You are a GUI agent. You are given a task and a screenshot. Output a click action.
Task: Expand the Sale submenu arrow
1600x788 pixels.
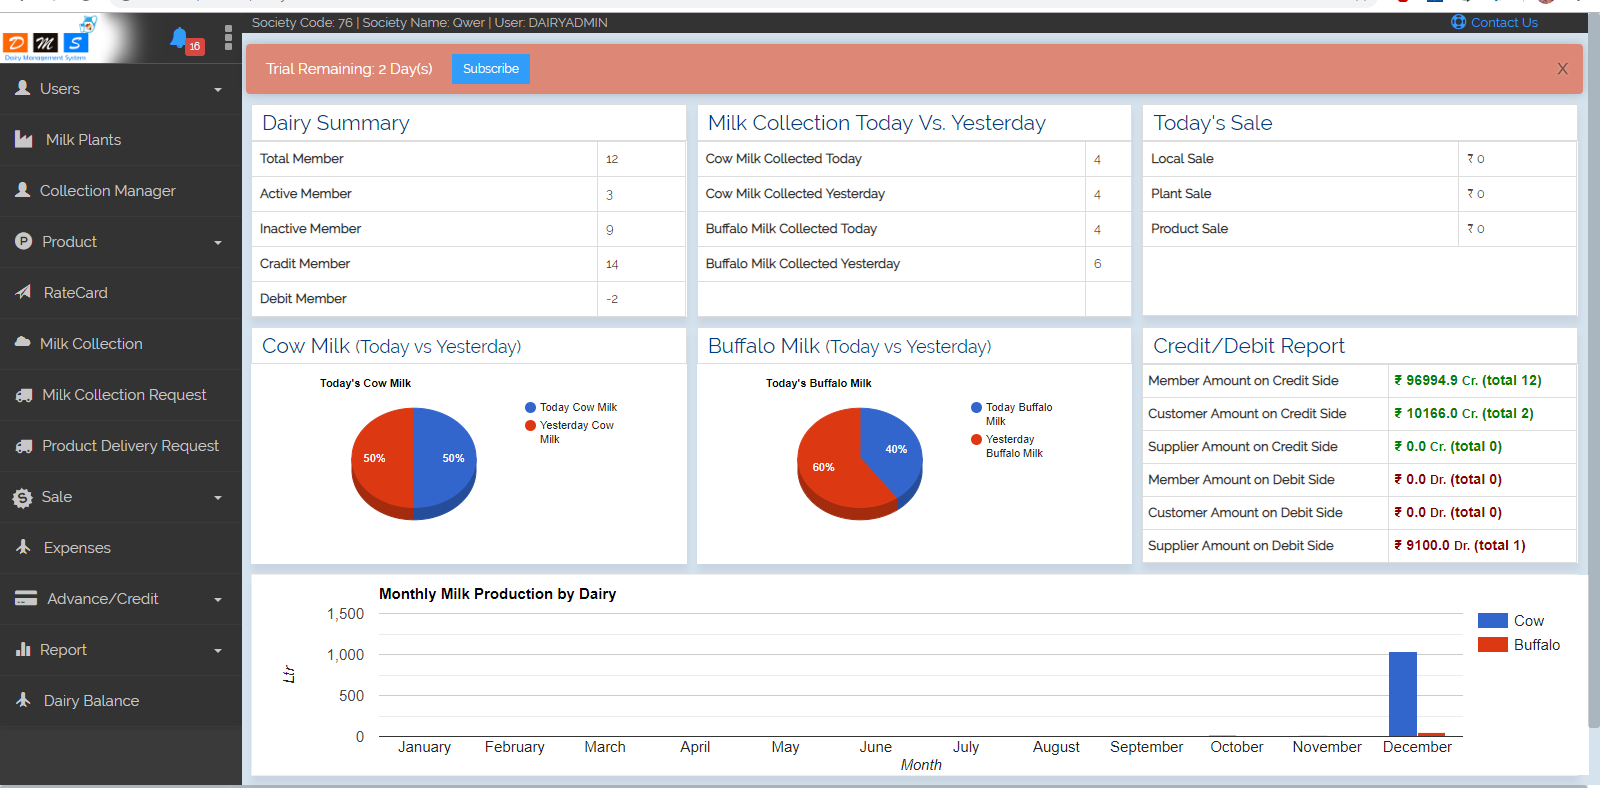click(218, 498)
